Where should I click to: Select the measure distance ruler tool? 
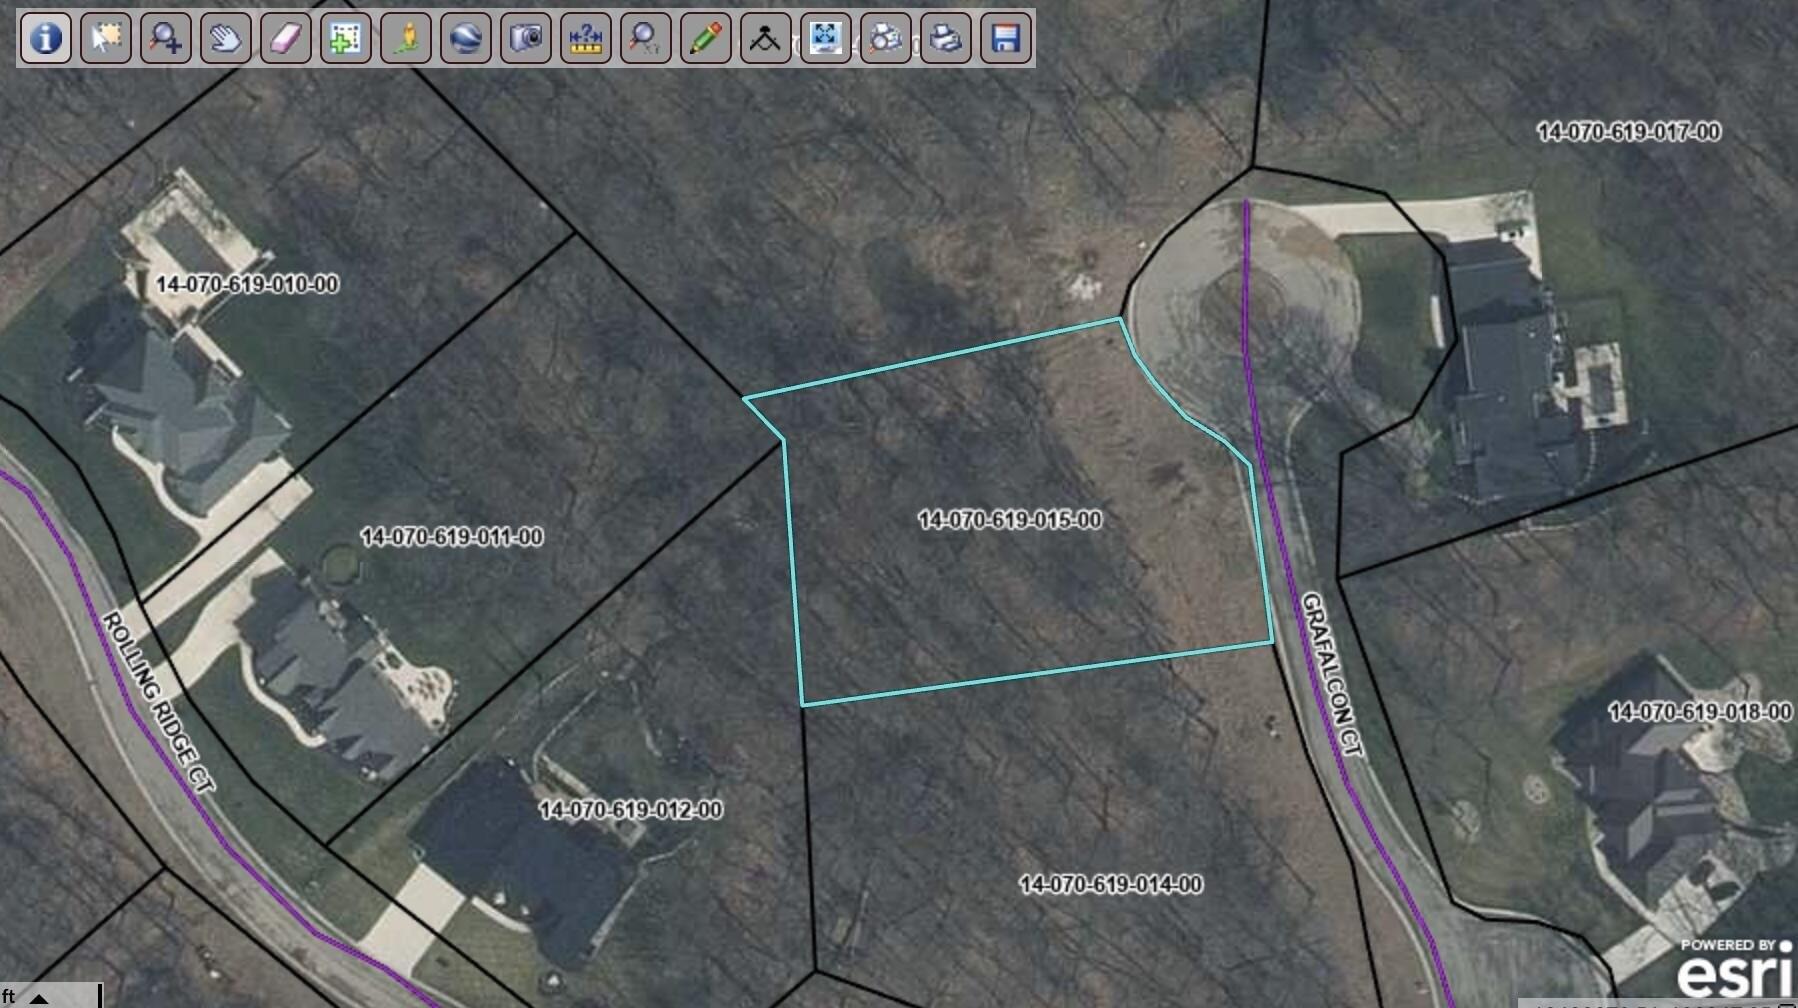tap(586, 38)
